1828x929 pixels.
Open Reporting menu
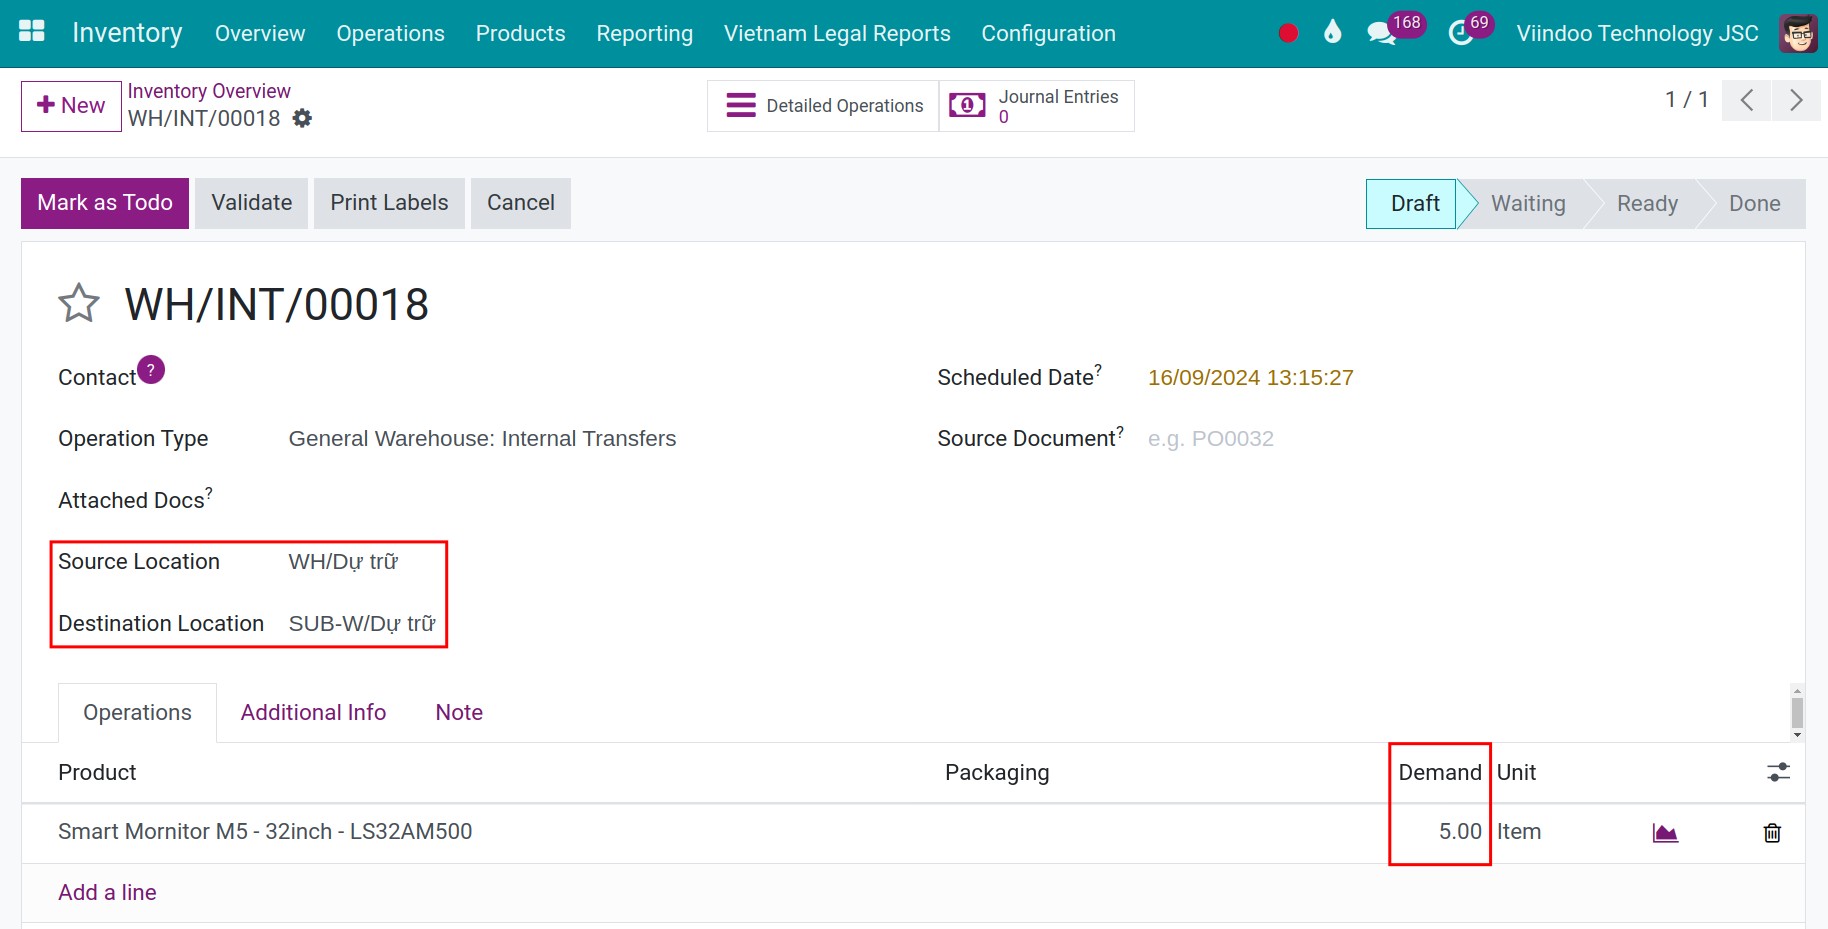(x=644, y=33)
